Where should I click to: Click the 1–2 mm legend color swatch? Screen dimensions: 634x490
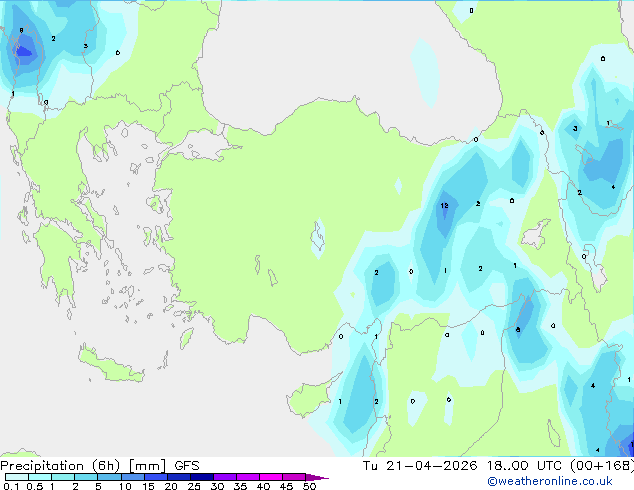tap(63, 477)
